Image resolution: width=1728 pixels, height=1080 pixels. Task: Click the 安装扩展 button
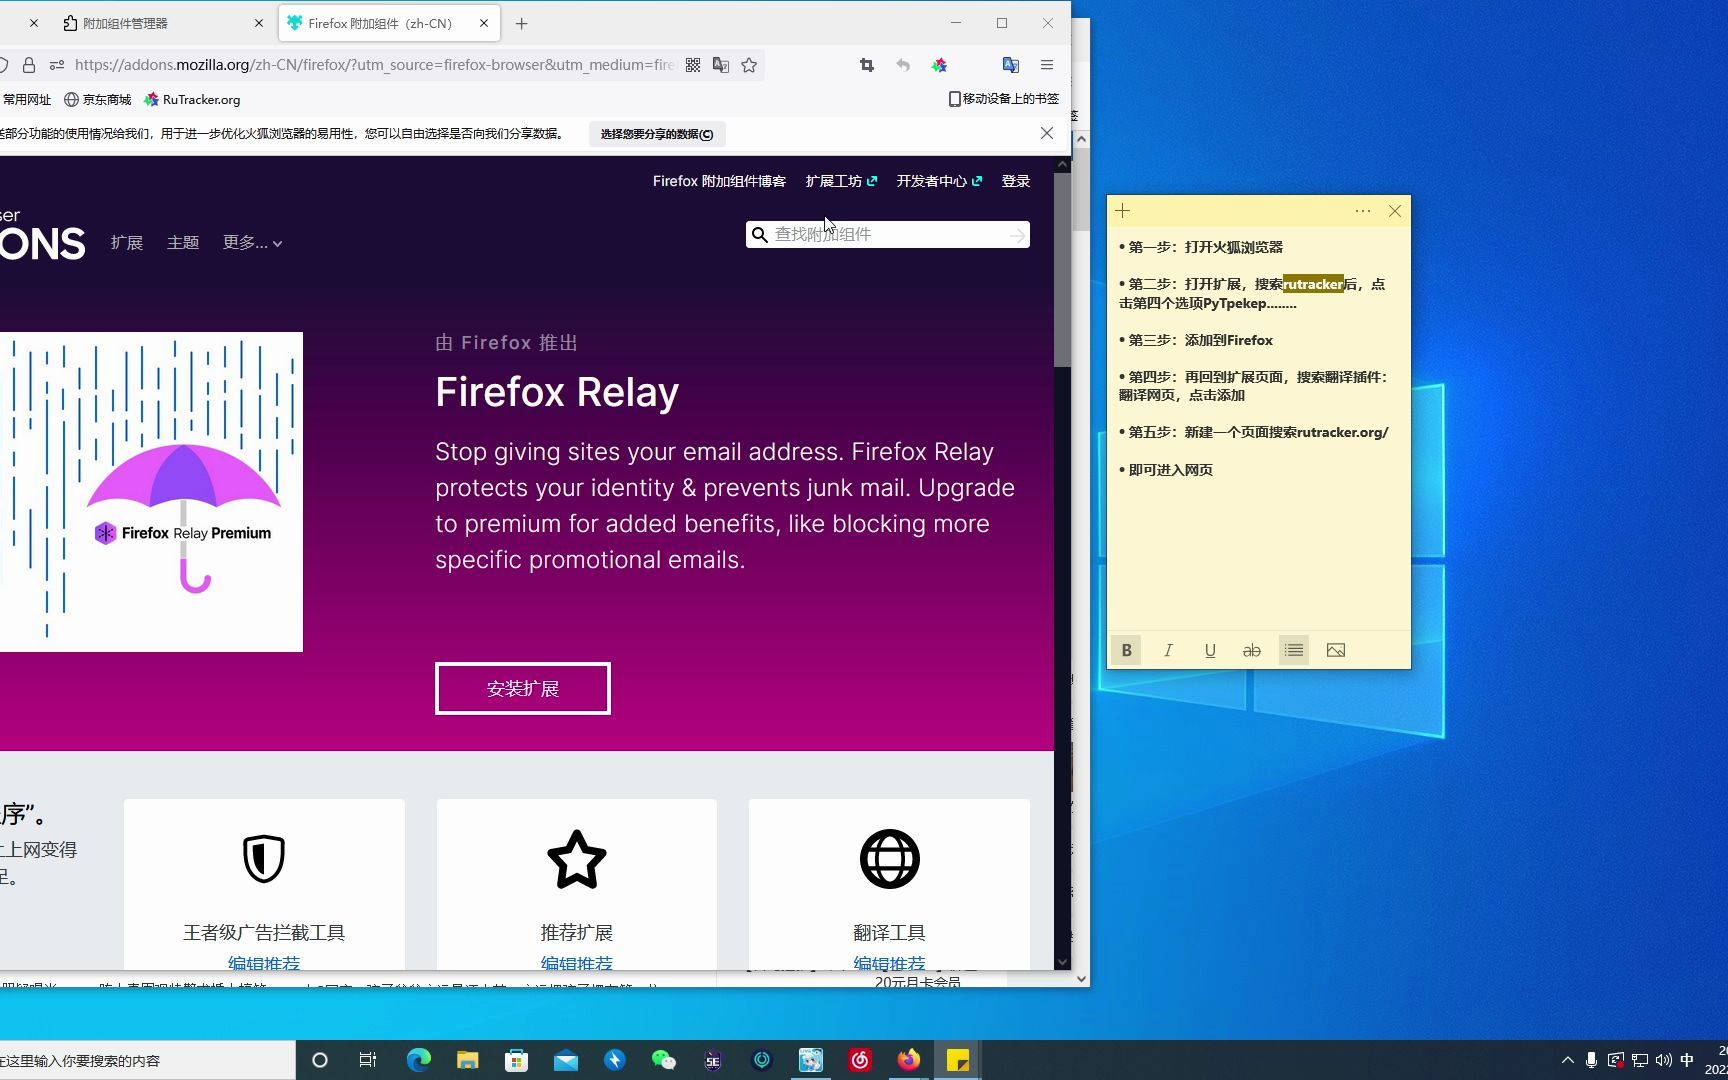tap(523, 688)
